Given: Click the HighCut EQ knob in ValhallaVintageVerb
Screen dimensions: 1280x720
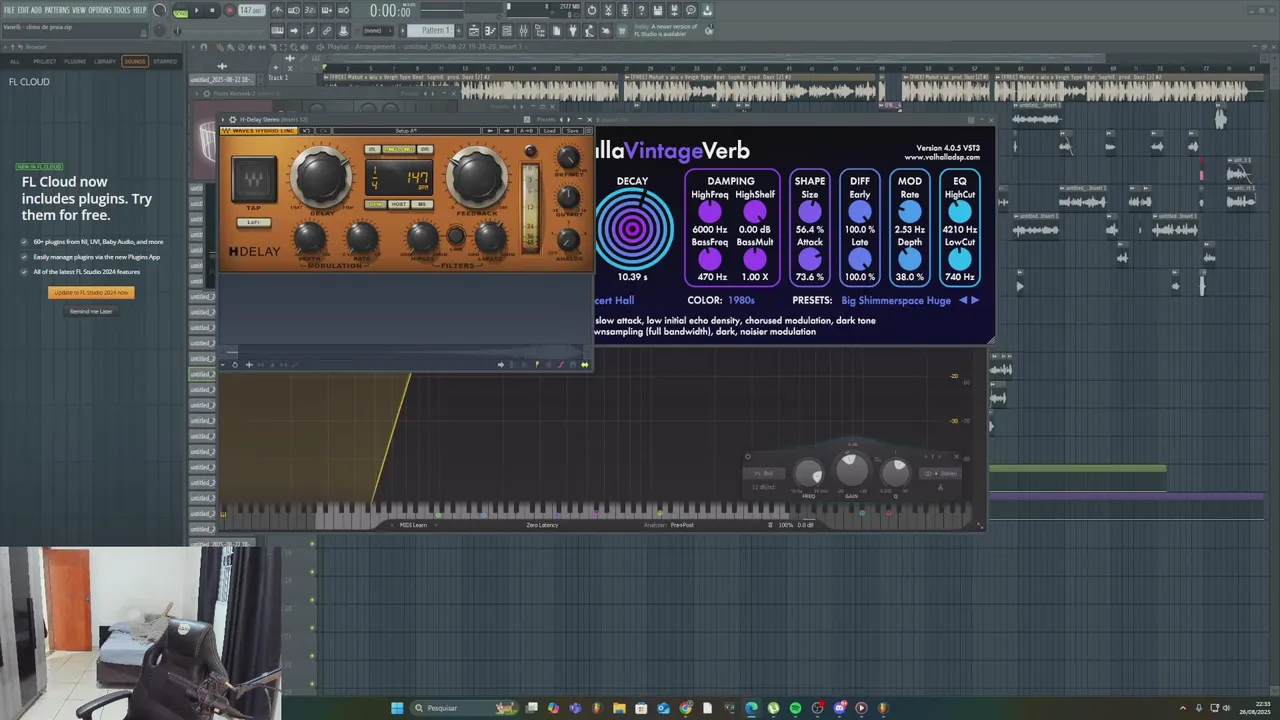Looking at the screenshot, I should click(x=959, y=211).
